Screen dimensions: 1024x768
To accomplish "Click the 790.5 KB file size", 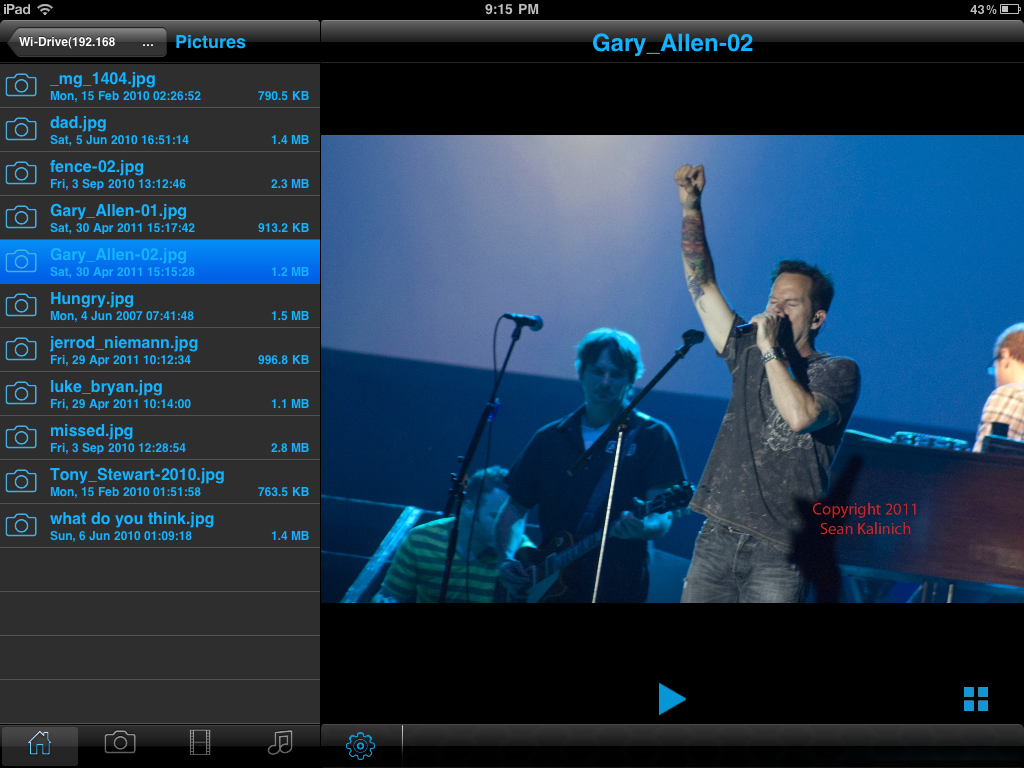I will click(x=283, y=96).
